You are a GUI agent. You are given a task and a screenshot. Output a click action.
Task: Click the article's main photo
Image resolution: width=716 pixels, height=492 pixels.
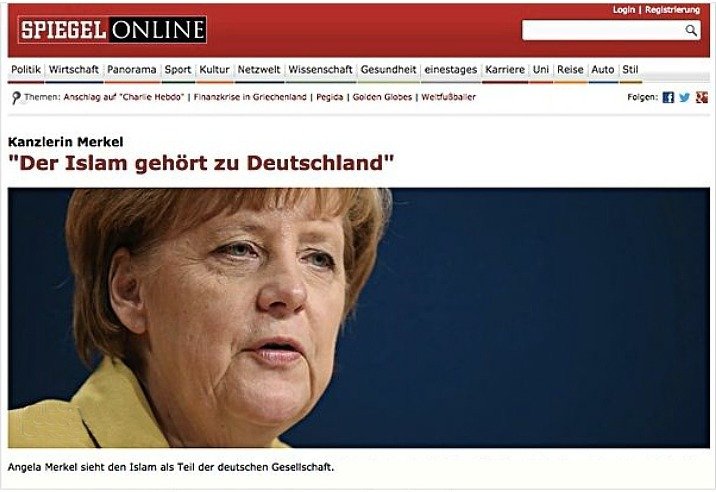pyautogui.click(x=359, y=317)
